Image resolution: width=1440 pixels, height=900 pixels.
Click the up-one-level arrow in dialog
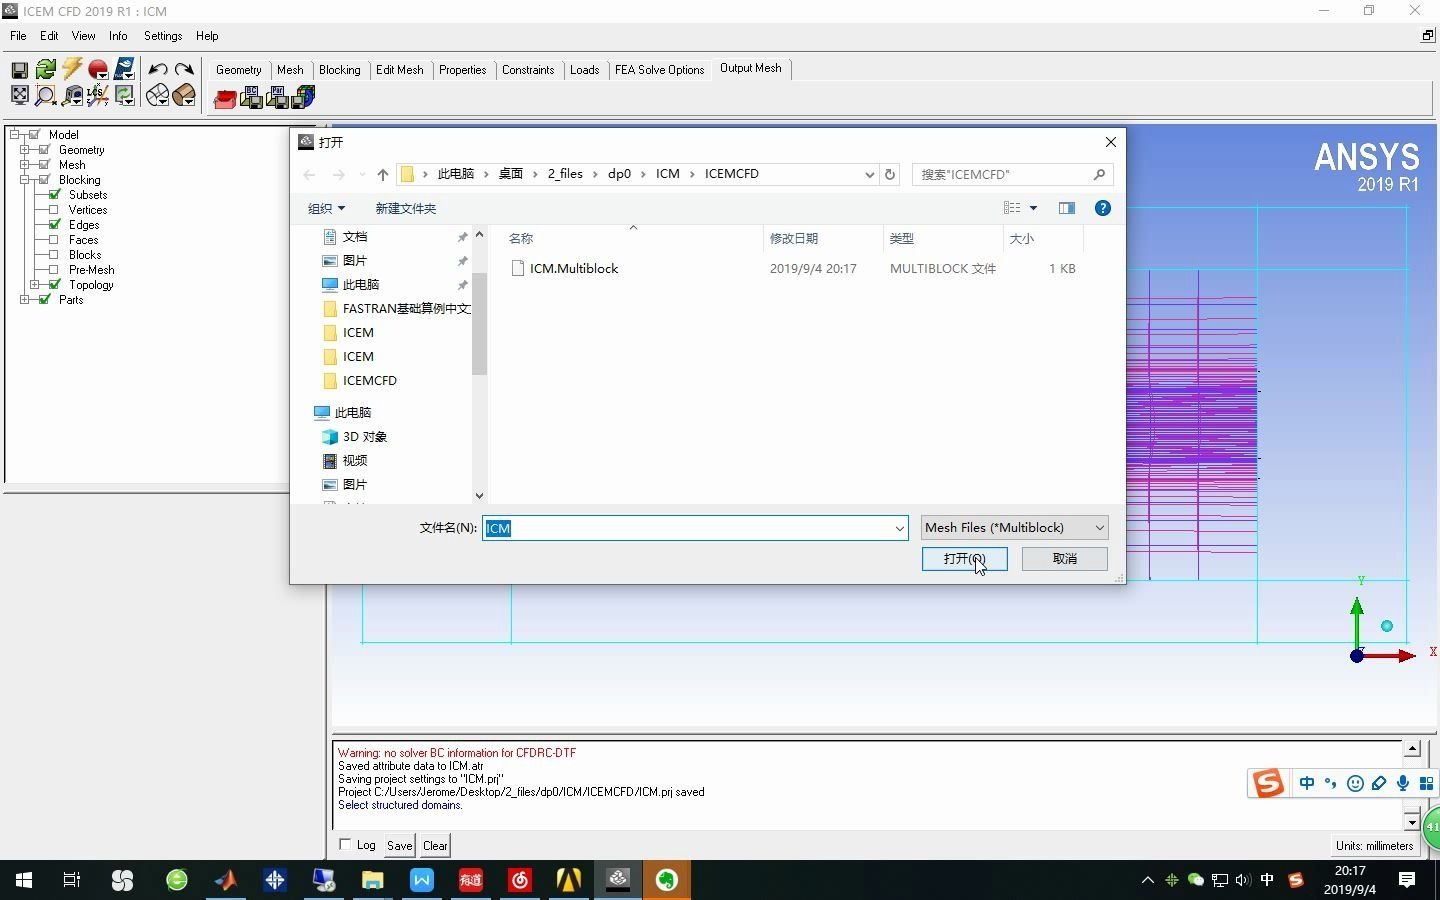383,174
